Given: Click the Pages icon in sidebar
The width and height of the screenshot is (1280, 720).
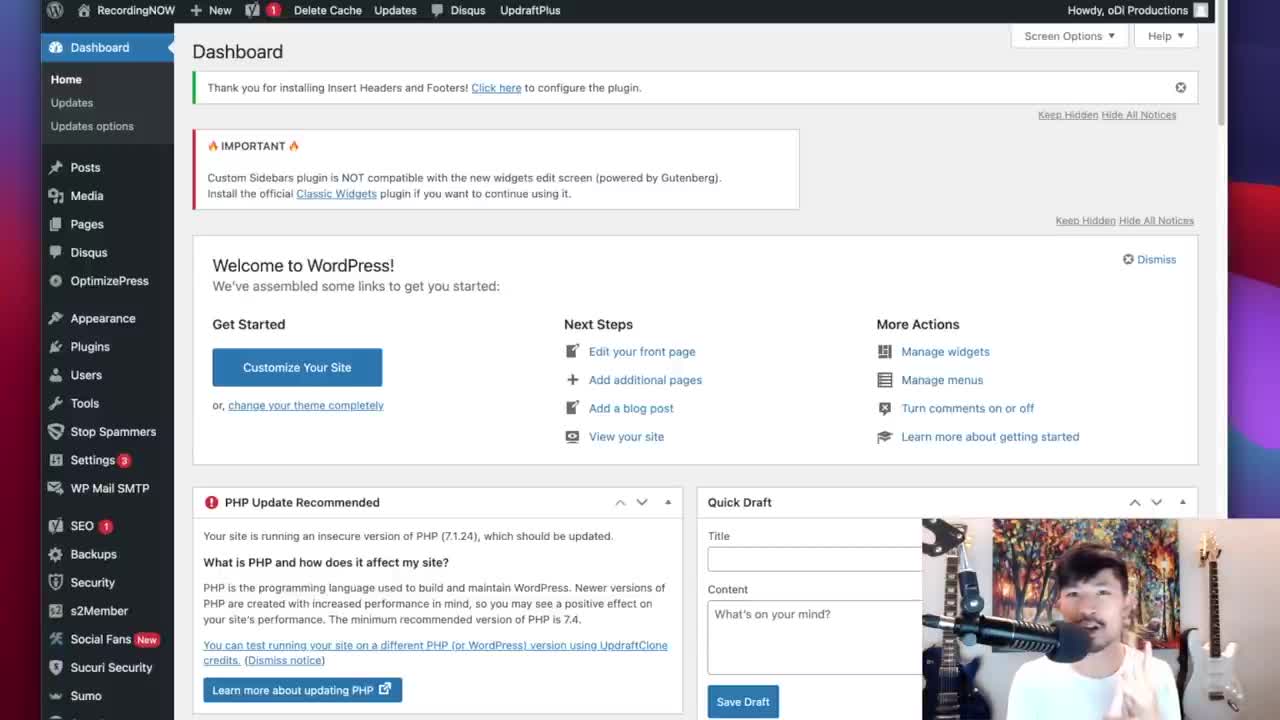Looking at the screenshot, I should pyautogui.click(x=56, y=224).
